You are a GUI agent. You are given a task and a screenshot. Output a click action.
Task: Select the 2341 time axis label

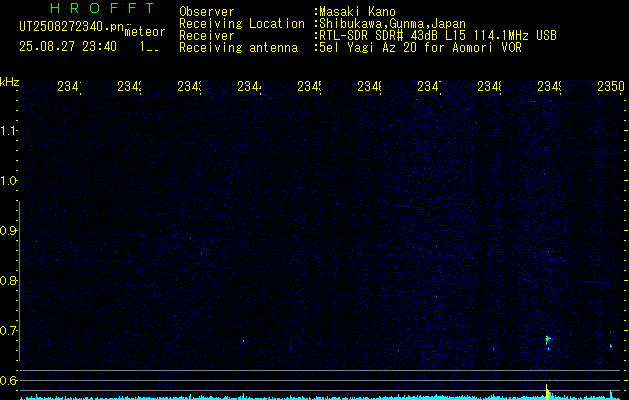70,86
